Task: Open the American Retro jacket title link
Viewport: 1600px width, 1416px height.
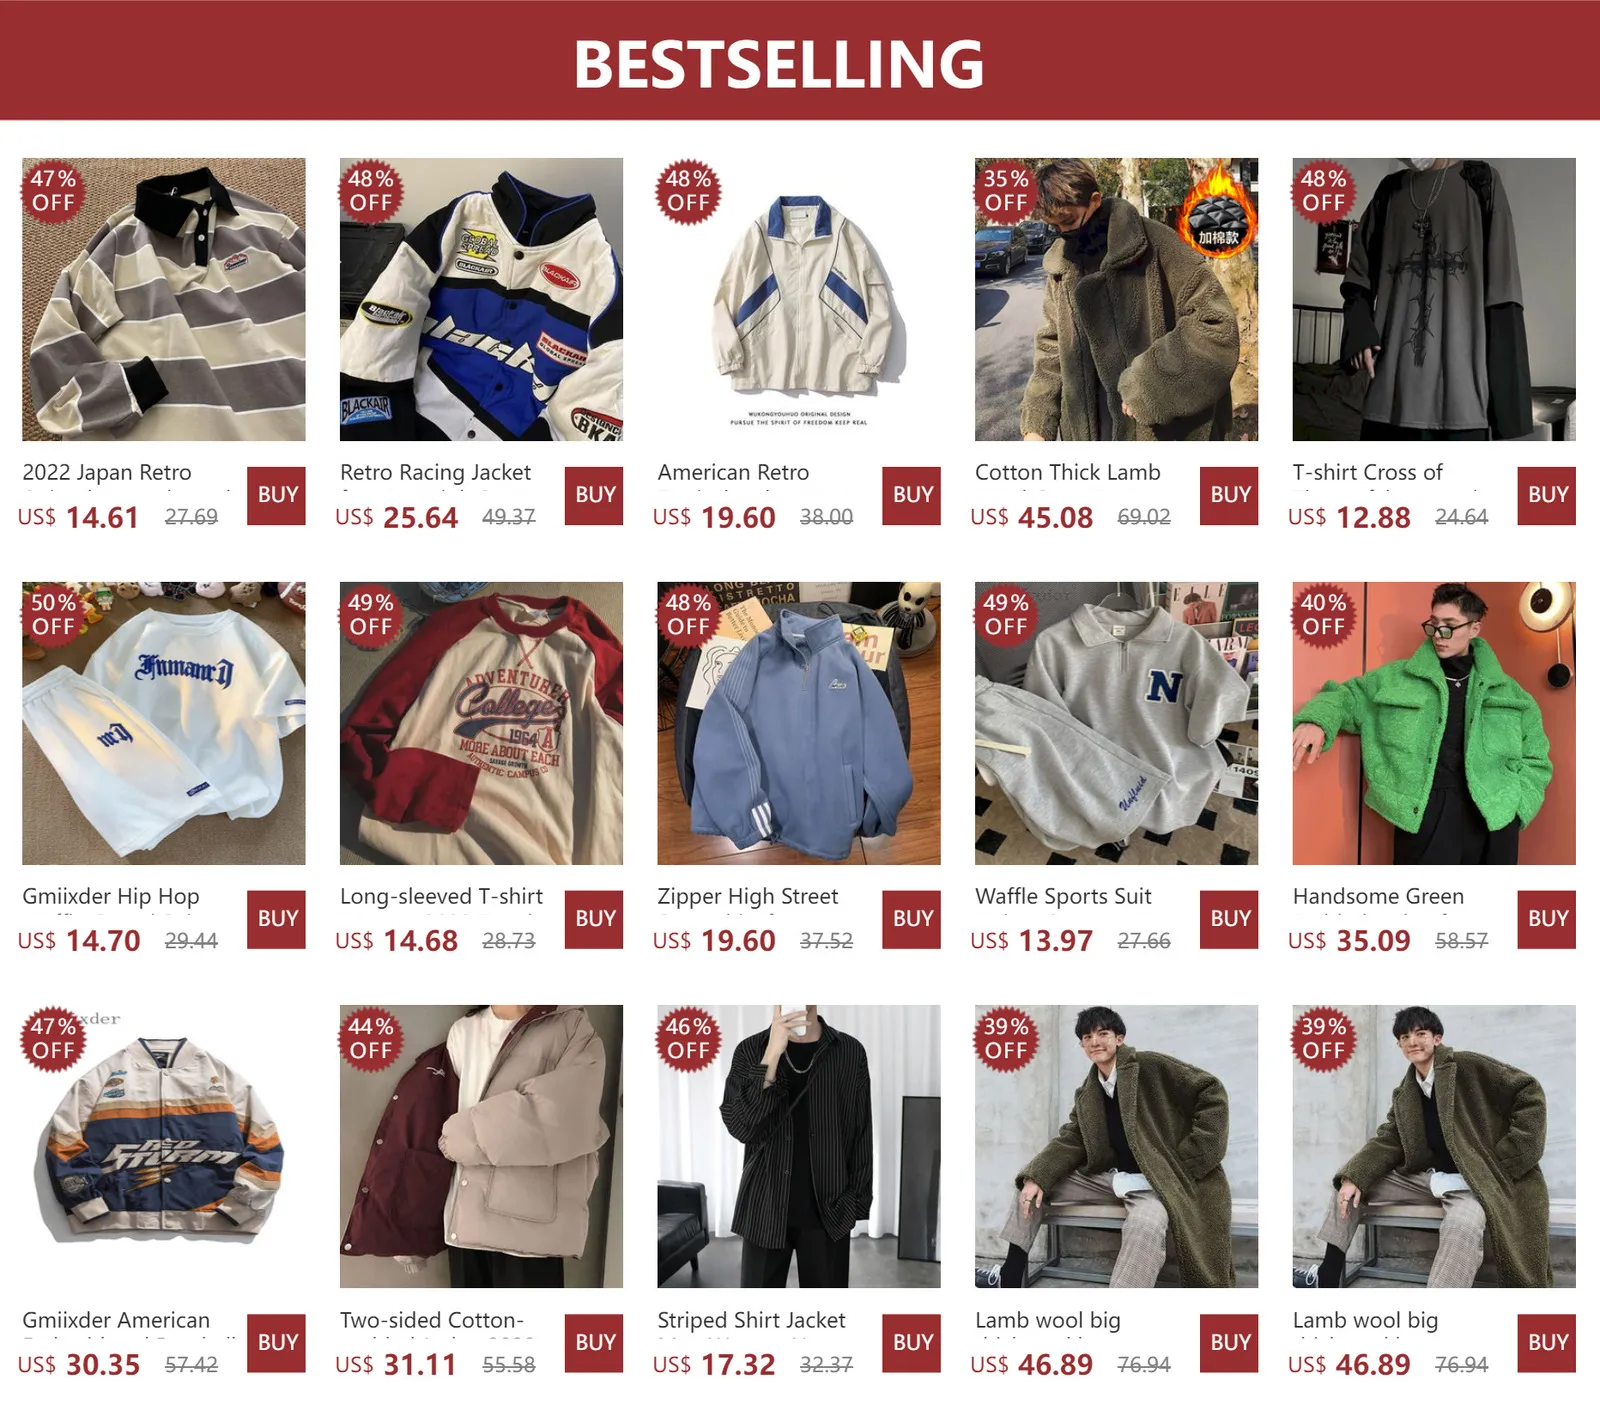Action: click(734, 472)
